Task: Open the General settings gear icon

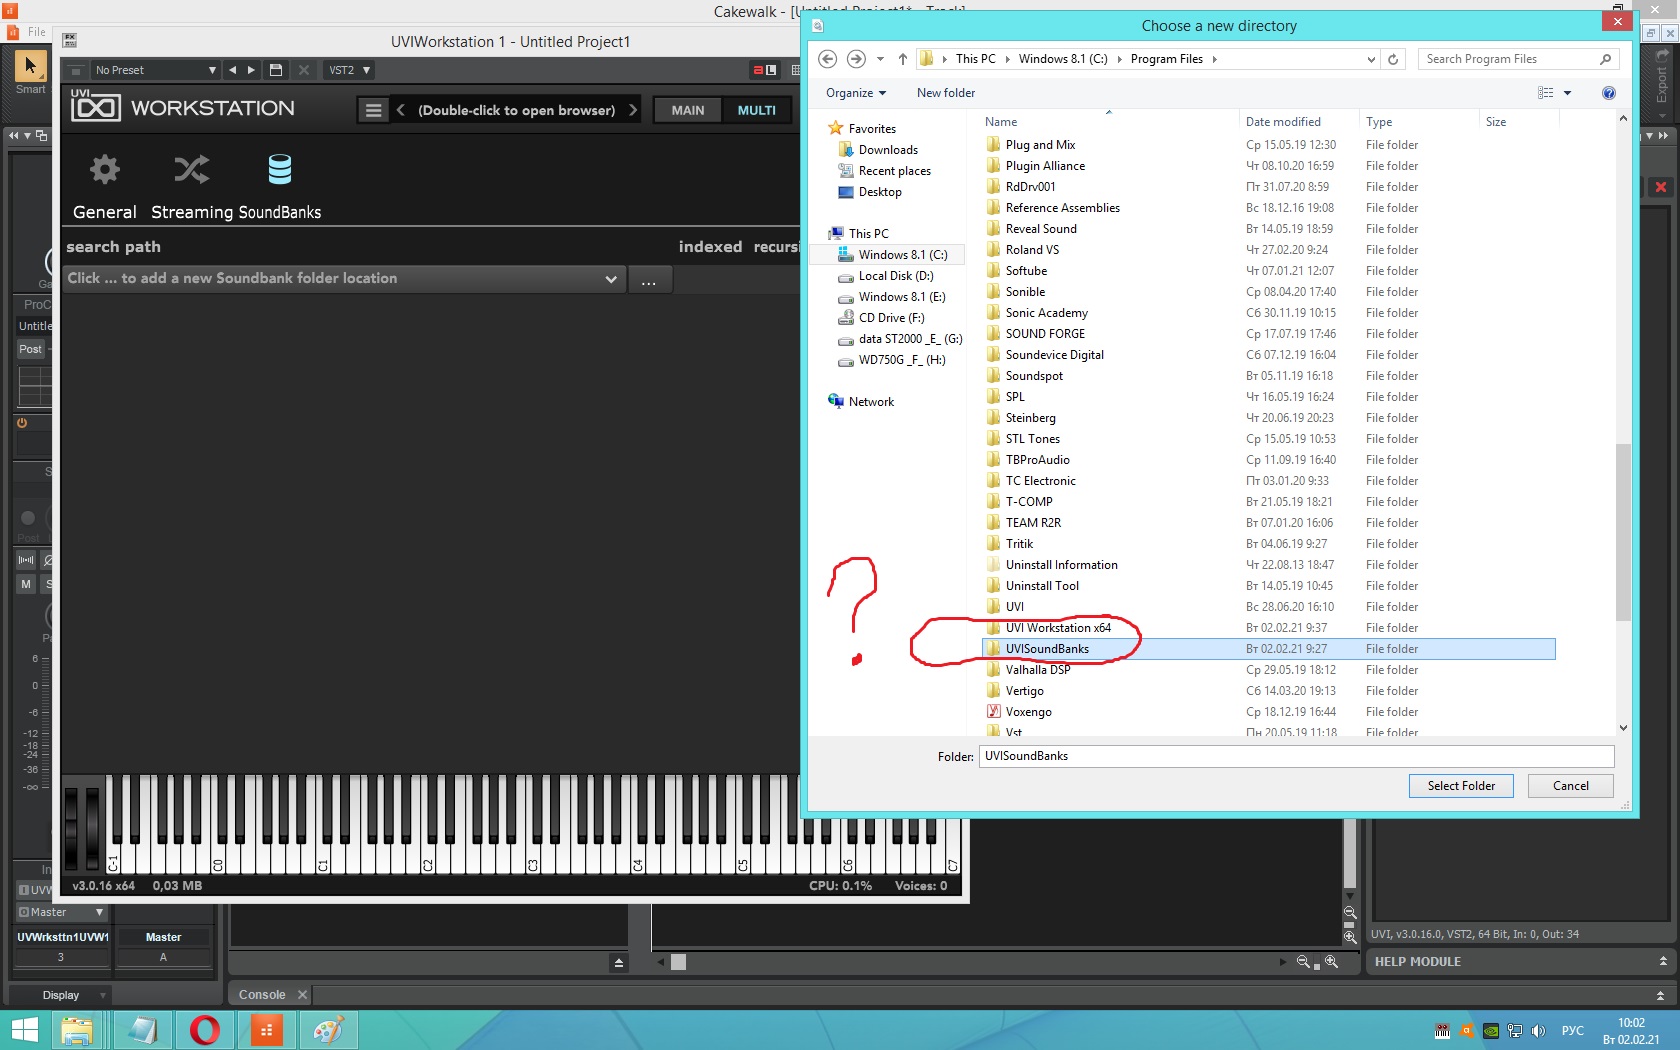Action: click(x=104, y=169)
